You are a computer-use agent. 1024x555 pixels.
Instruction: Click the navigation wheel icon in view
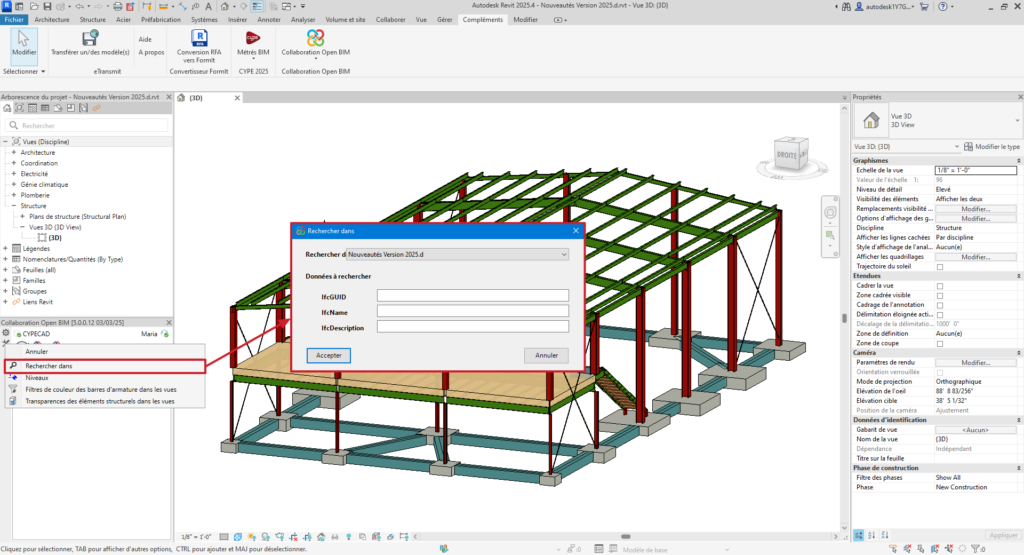pos(830,213)
